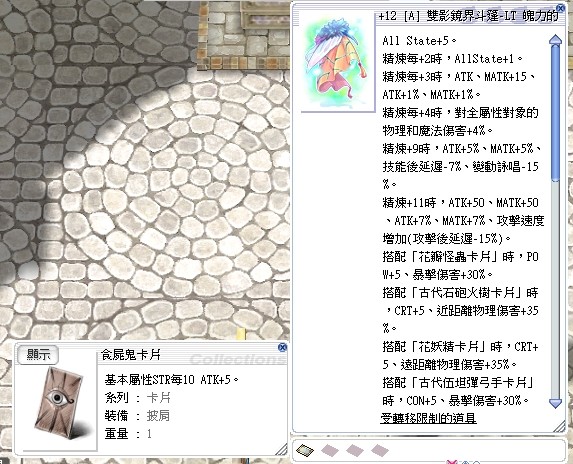Click the ghoul card eye image
Viewport: 573px width, 464px height.
click(x=59, y=403)
